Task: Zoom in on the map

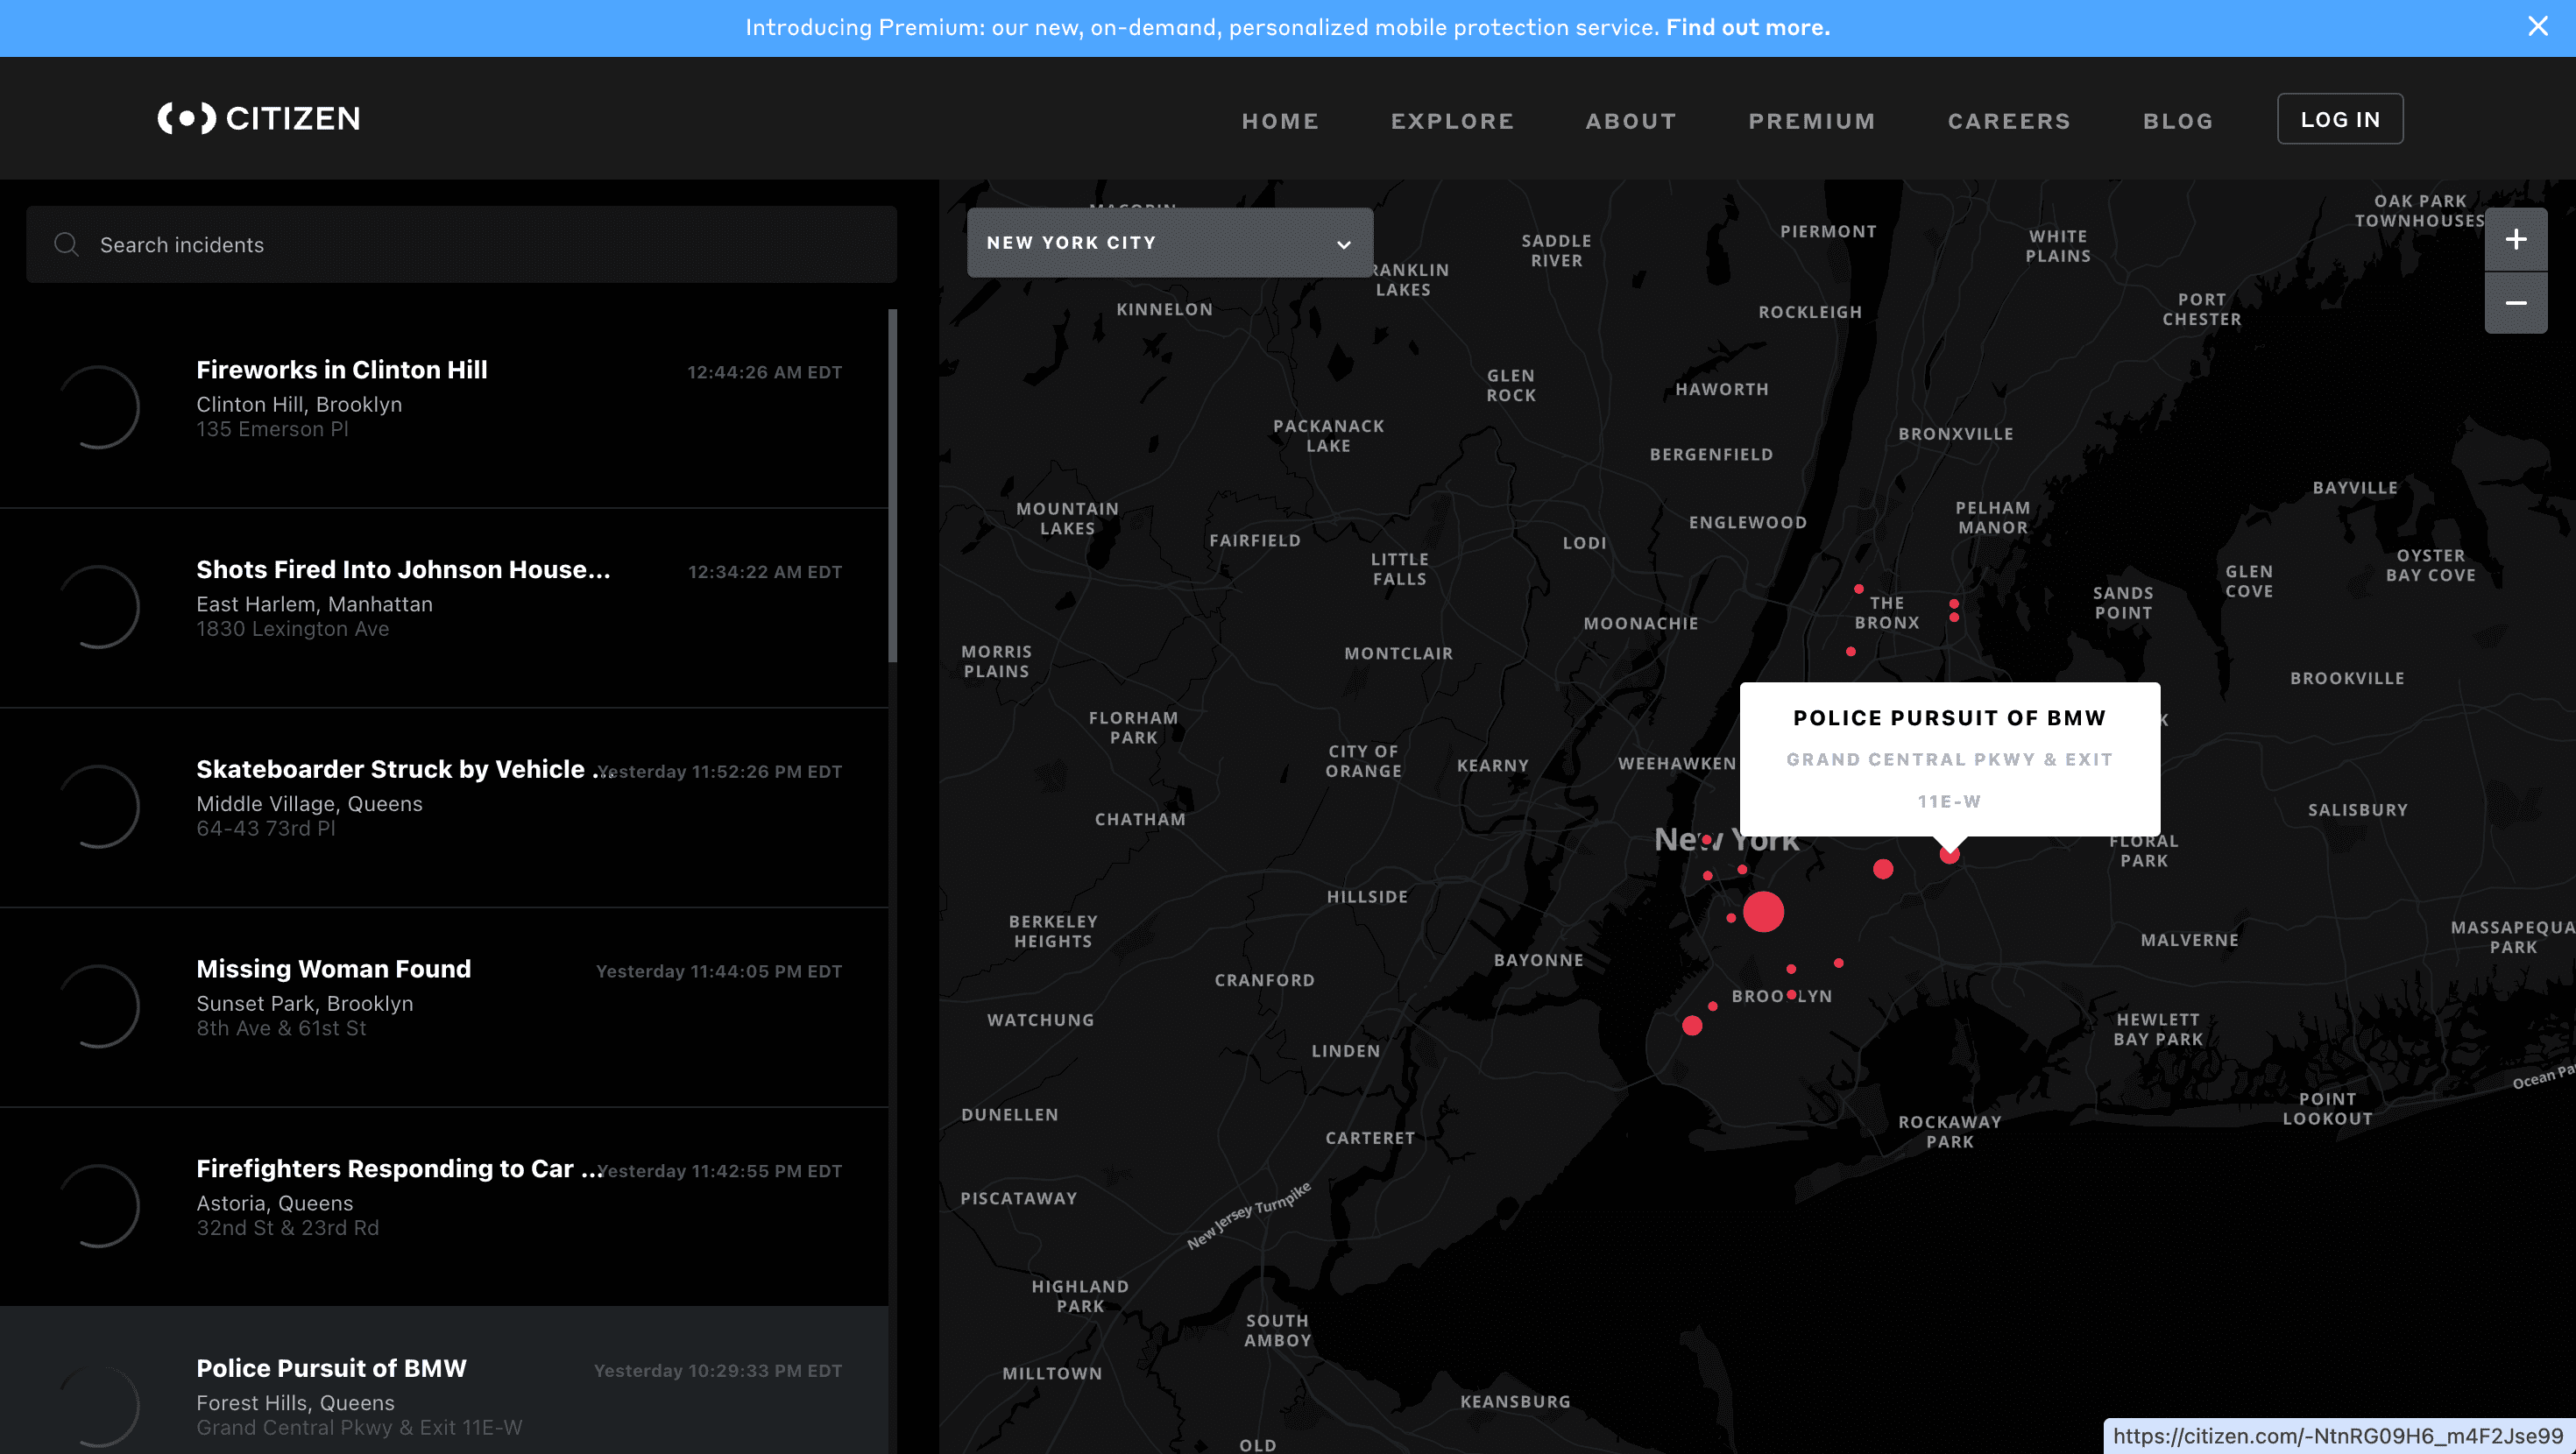Action: [2515, 240]
